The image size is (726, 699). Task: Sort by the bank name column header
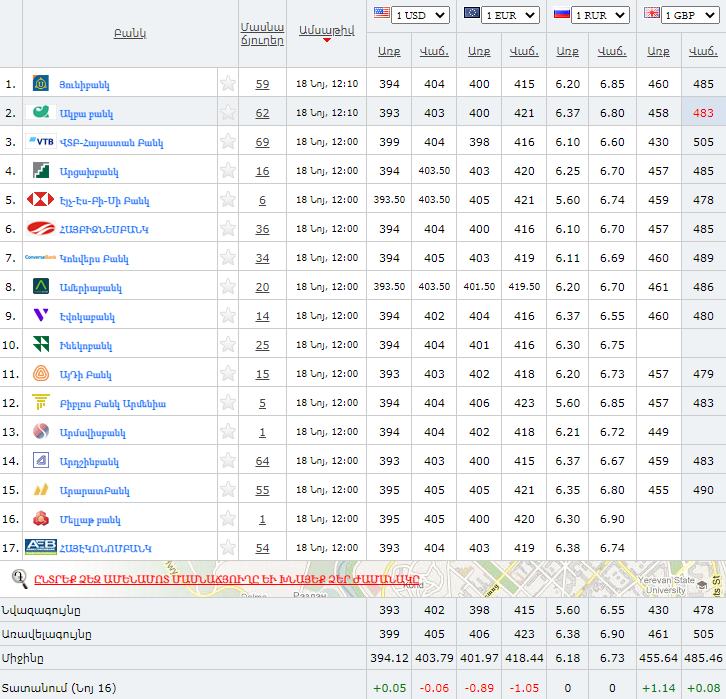[x=130, y=33]
